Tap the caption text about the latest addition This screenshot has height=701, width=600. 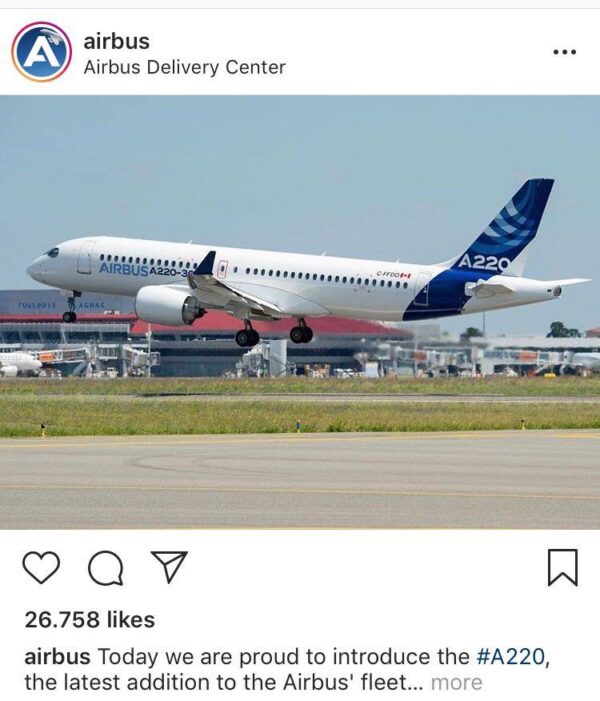click(x=216, y=683)
